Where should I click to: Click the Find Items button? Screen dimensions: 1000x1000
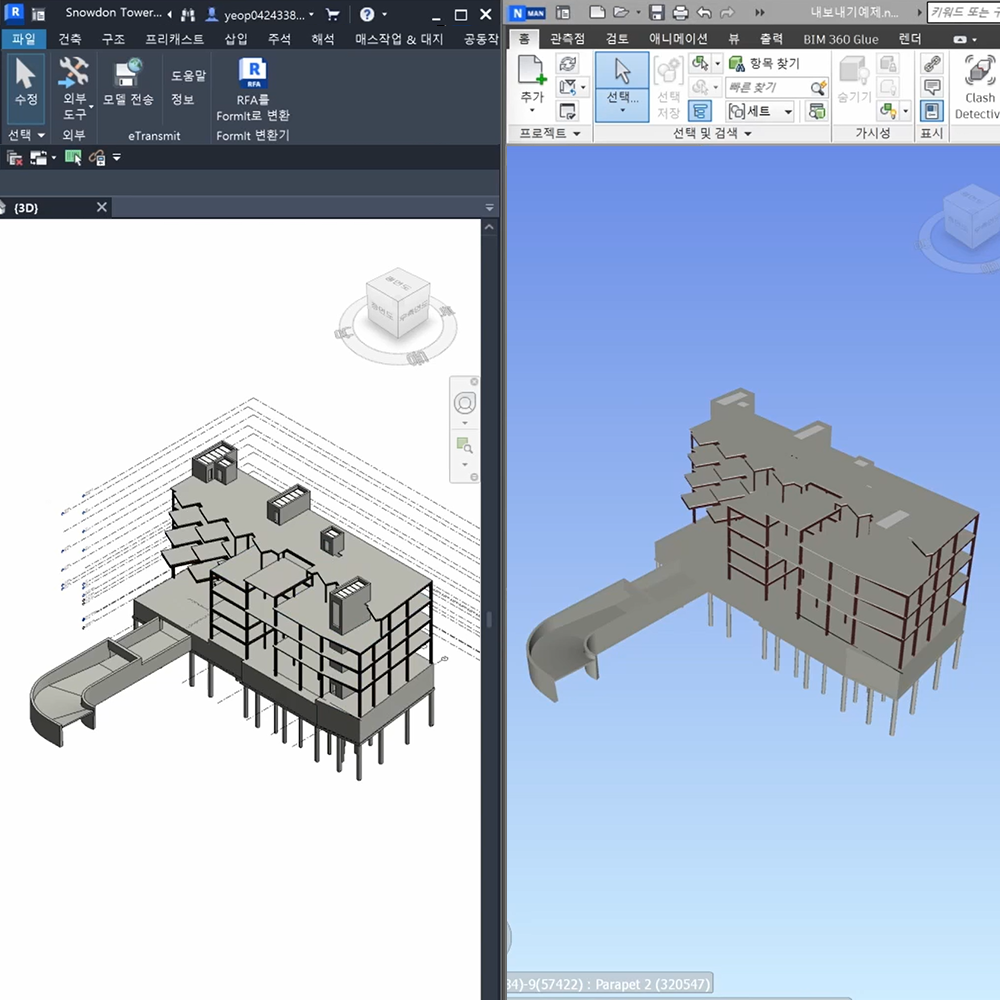pyautogui.click(x=765, y=63)
